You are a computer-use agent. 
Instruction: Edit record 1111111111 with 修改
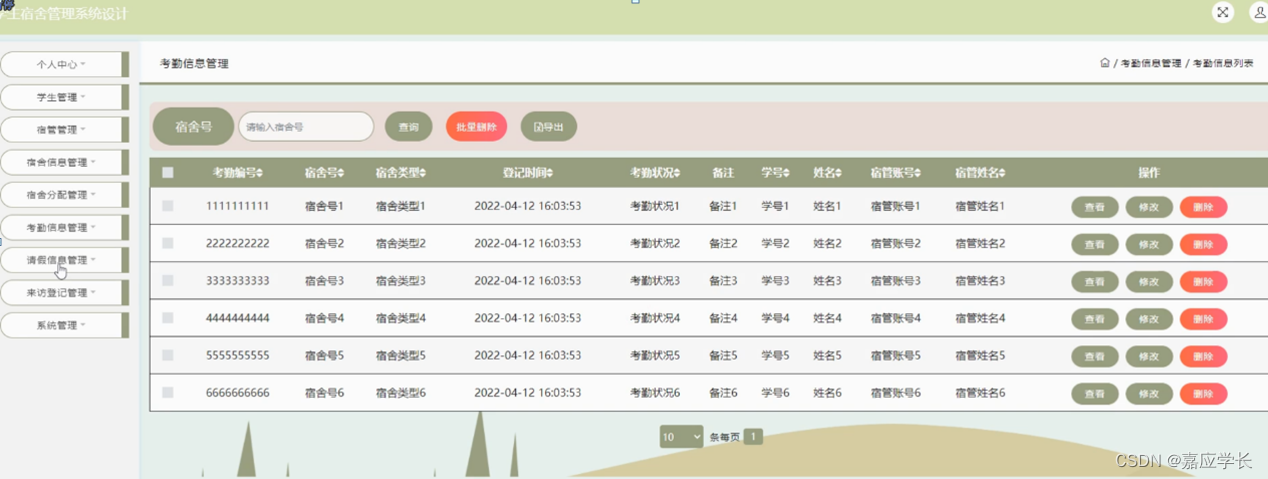pos(1149,208)
